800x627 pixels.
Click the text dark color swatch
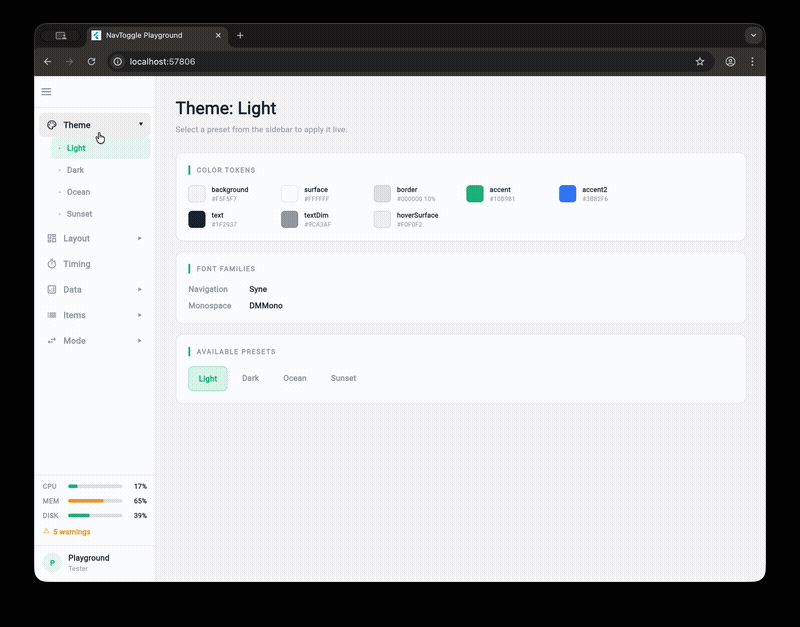(197, 219)
